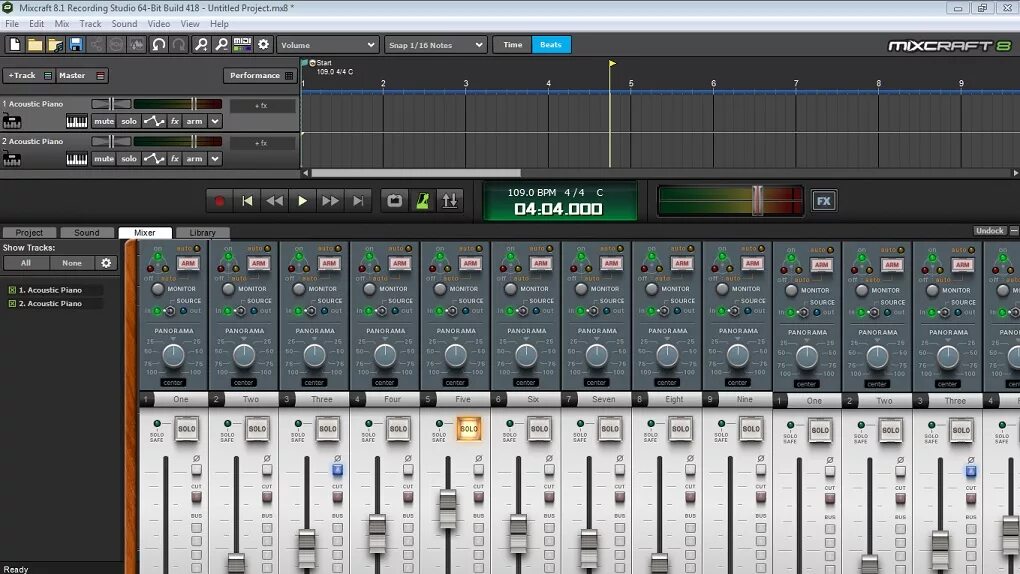Viewport: 1020px width, 574px height.
Task: Open the master FX button
Action: tap(824, 201)
